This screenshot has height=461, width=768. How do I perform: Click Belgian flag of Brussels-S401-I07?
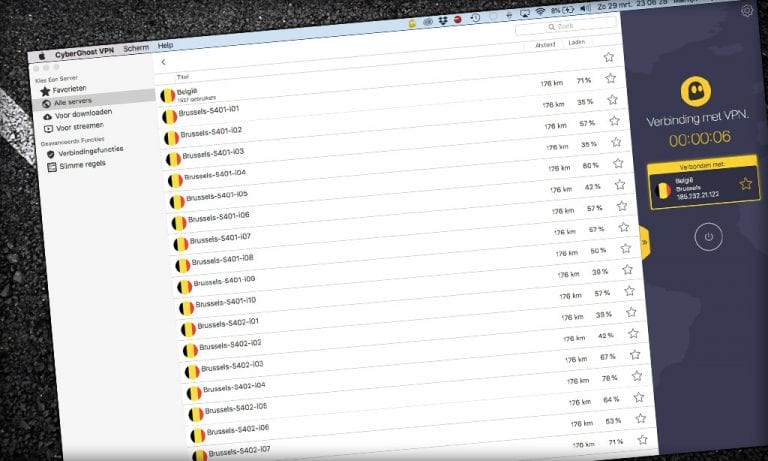click(181, 244)
